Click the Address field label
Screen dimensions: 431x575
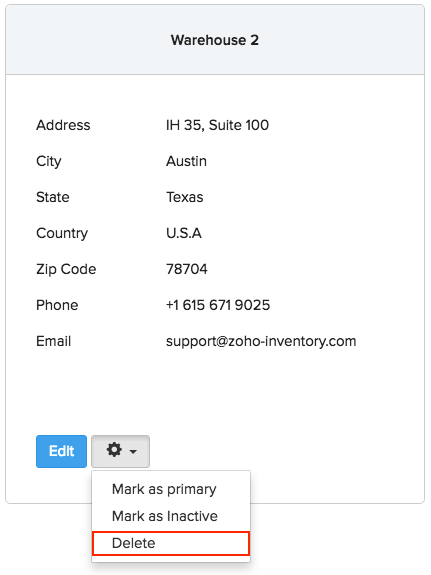pyautogui.click(x=63, y=125)
